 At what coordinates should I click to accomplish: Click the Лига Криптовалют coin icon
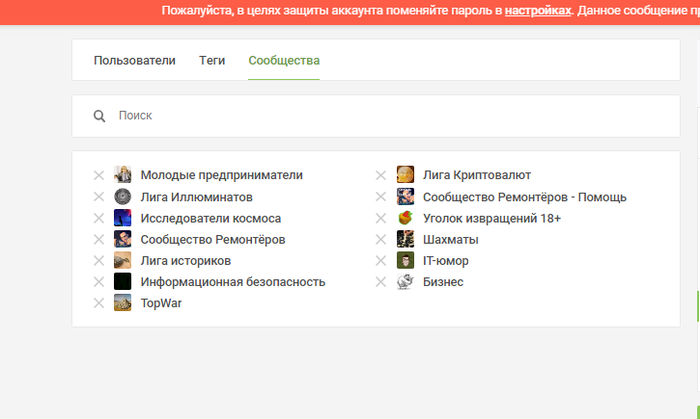click(x=405, y=175)
